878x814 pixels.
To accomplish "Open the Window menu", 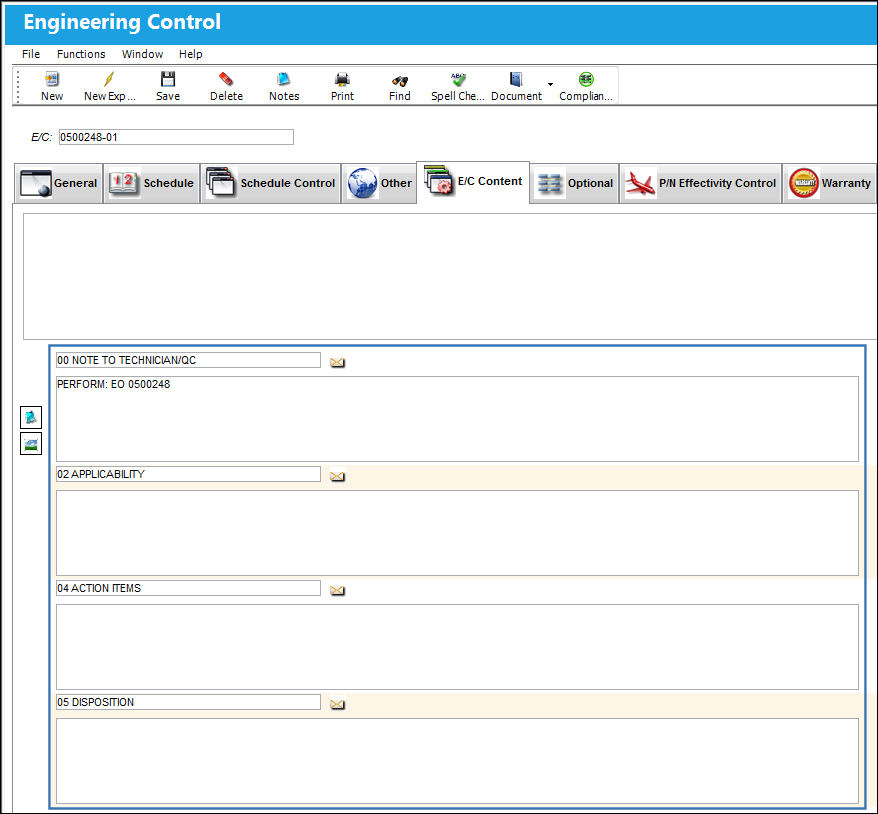I will coord(142,54).
